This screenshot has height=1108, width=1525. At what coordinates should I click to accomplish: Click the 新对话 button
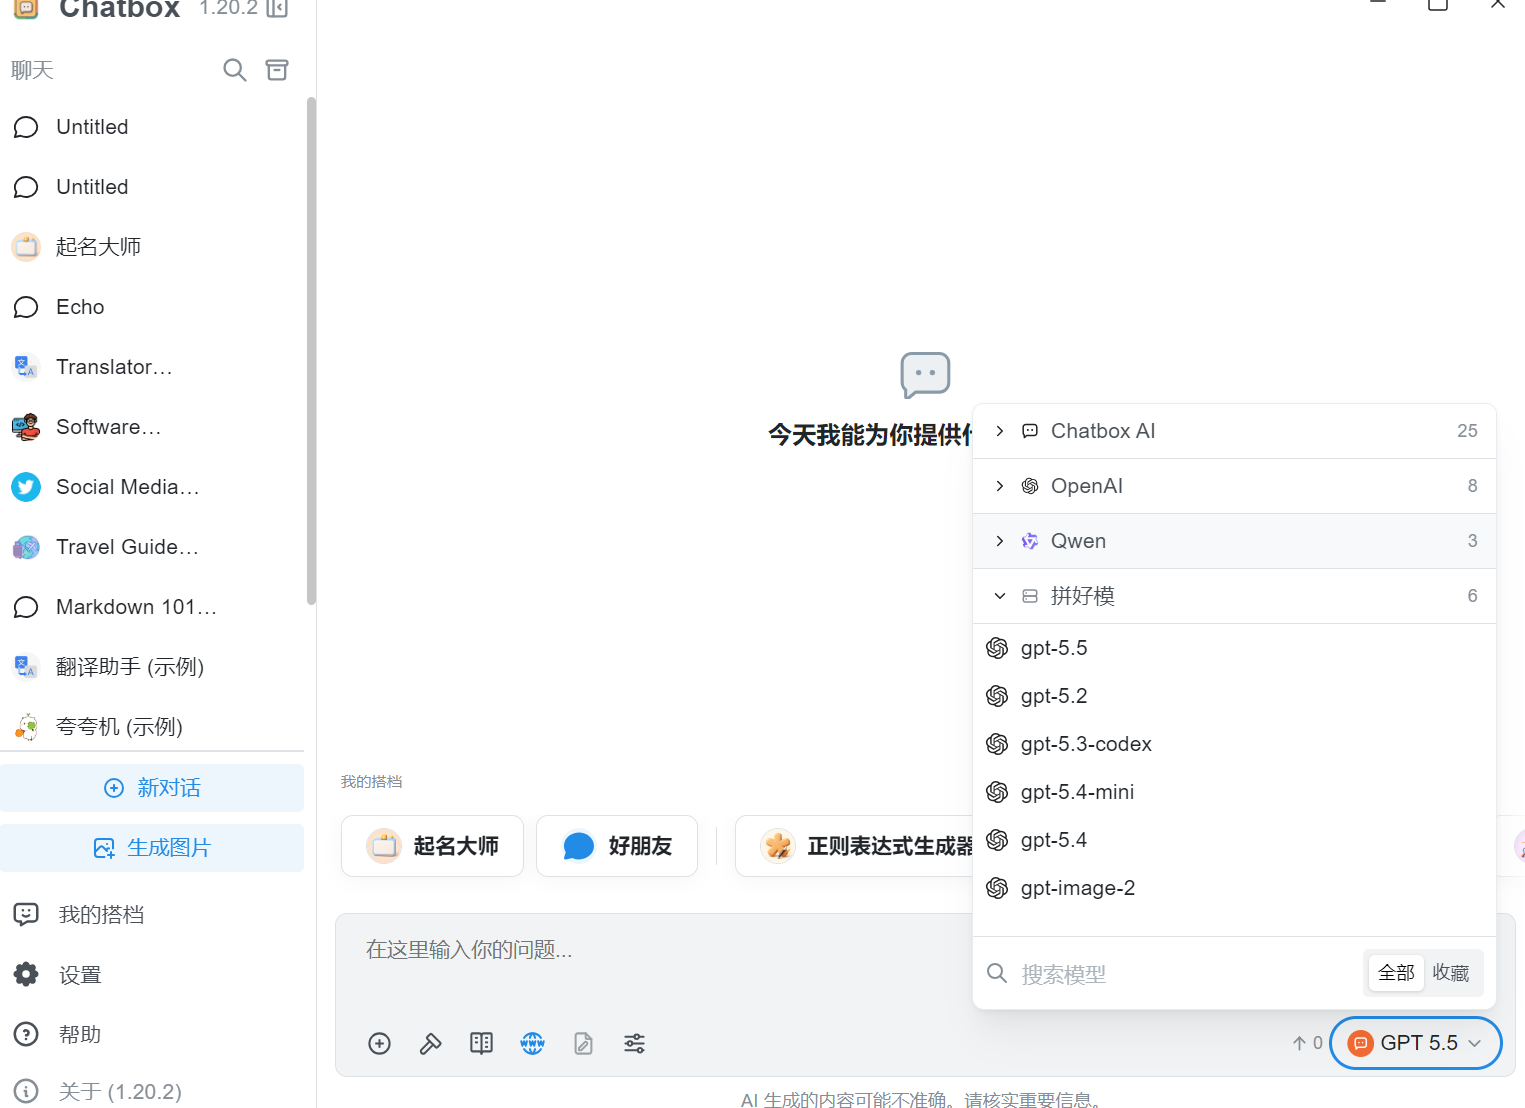click(x=152, y=788)
